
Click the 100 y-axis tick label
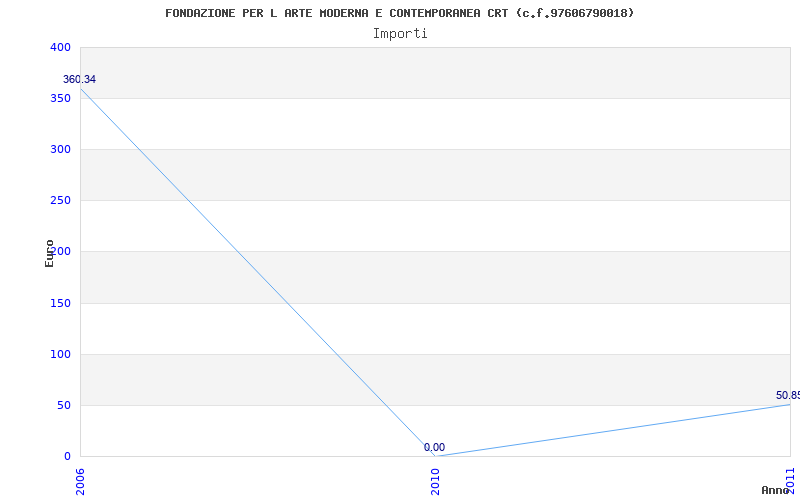click(60, 355)
